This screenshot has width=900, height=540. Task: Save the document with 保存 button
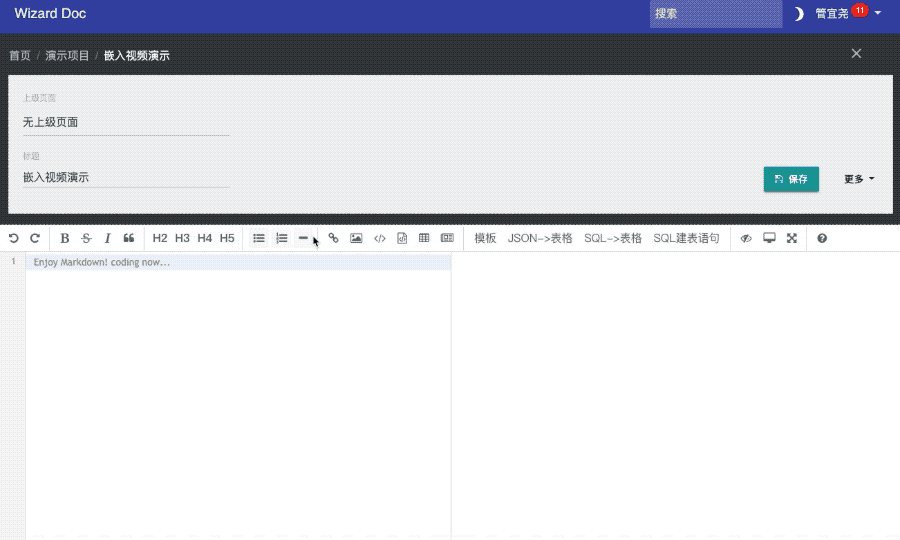coord(791,179)
